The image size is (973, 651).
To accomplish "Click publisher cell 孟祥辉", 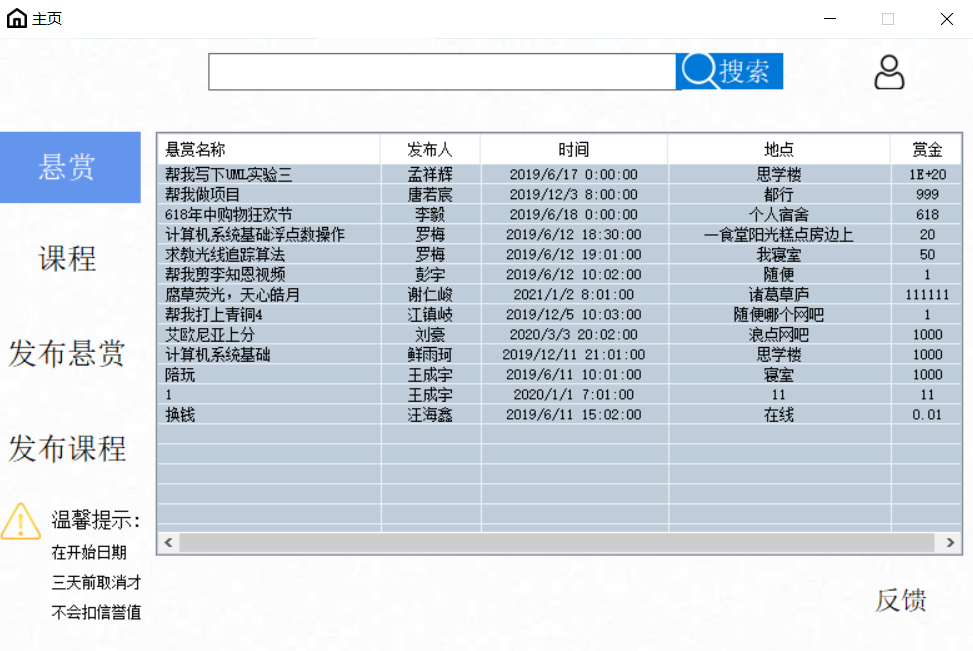I will coord(430,174).
